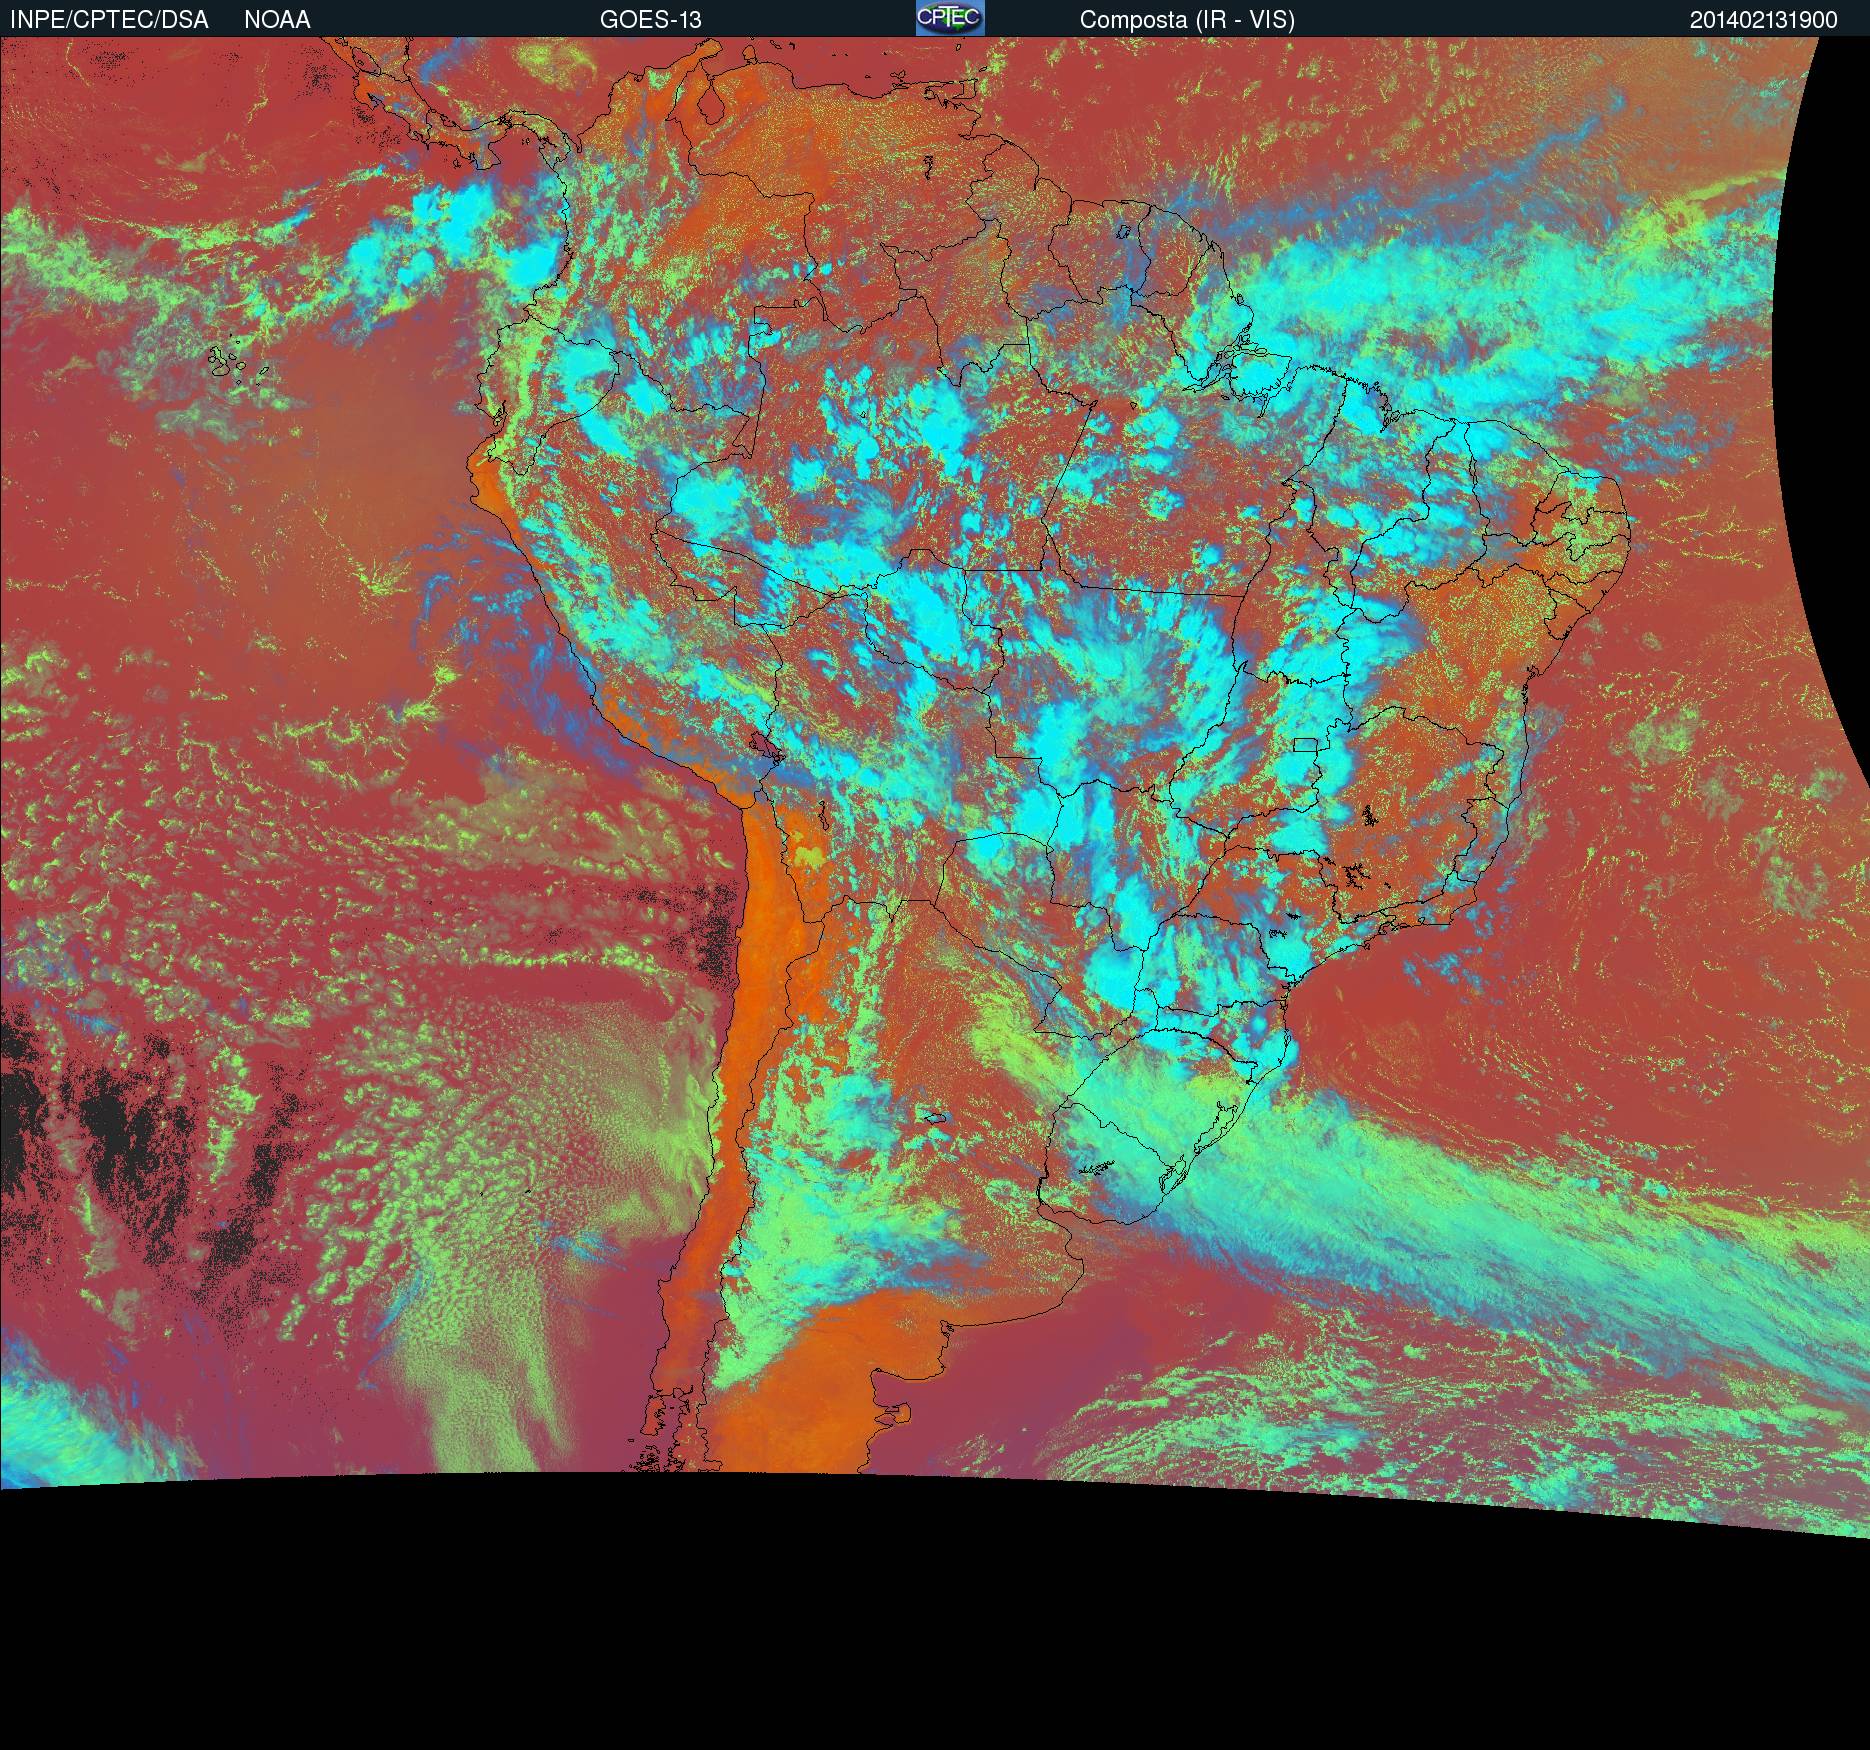Click the CPTEC logo in header

tap(950, 18)
